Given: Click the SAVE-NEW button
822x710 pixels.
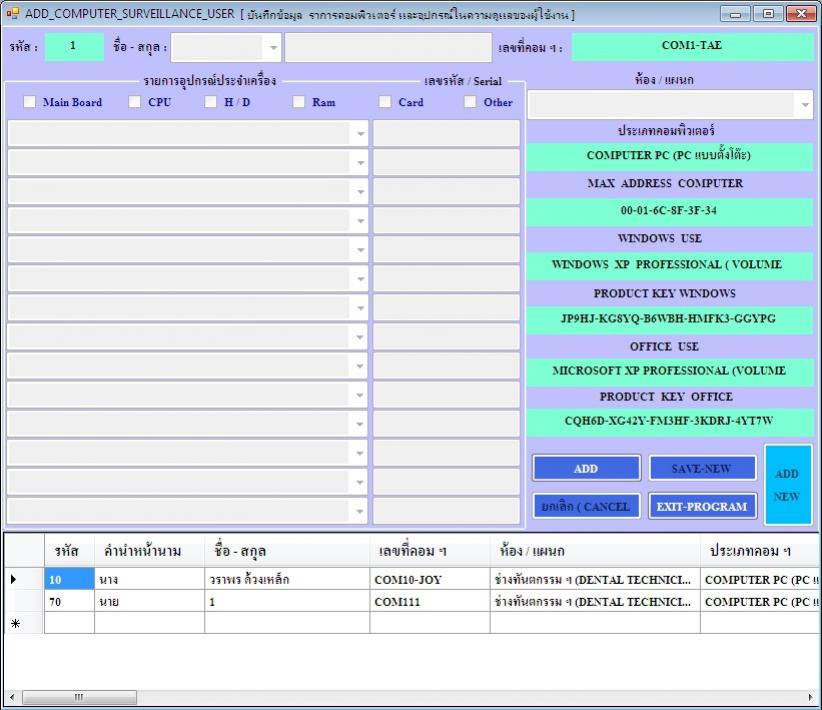Looking at the screenshot, I should click(x=701, y=468).
